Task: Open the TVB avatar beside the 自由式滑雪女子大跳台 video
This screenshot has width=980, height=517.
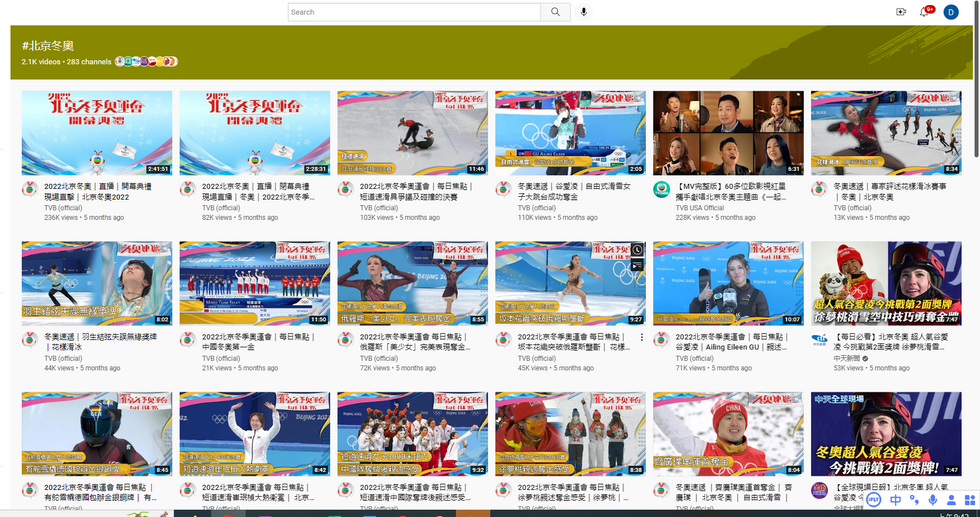Action: pos(503,189)
